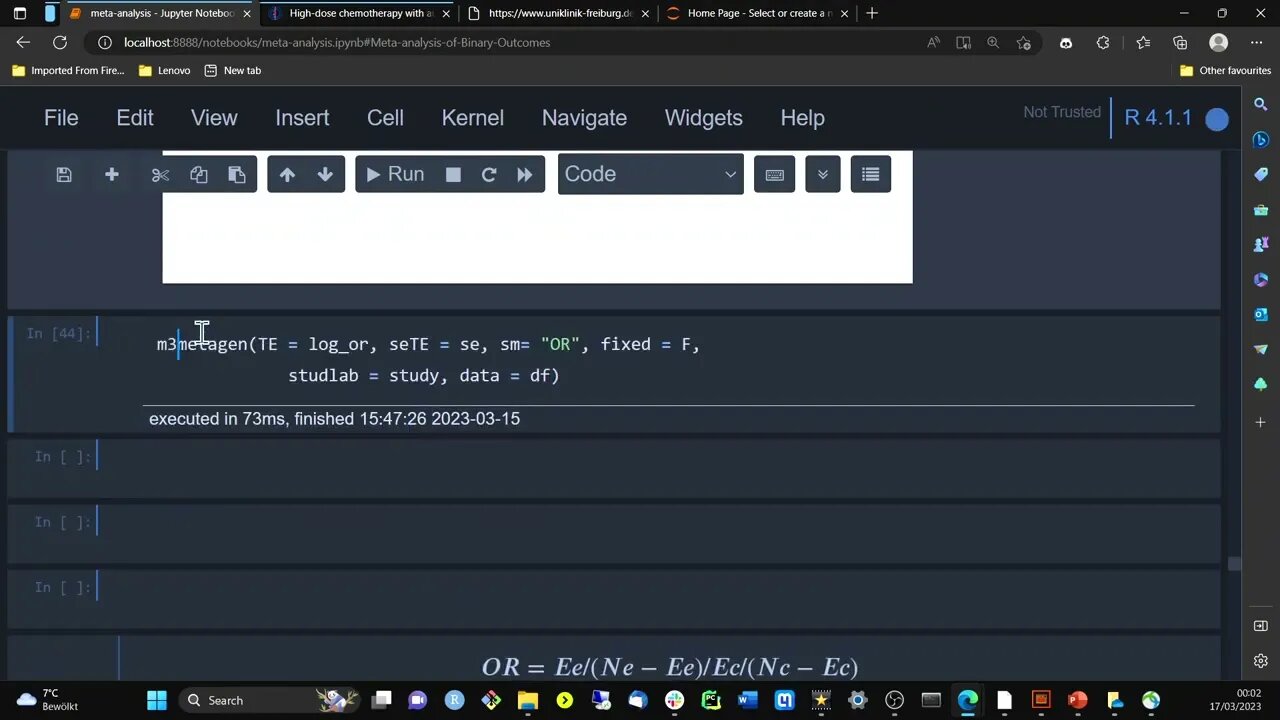Switch to the meta-analysis Jupyter Notebook tab
This screenshot has width=1280, height=720.
coord(160,14)
